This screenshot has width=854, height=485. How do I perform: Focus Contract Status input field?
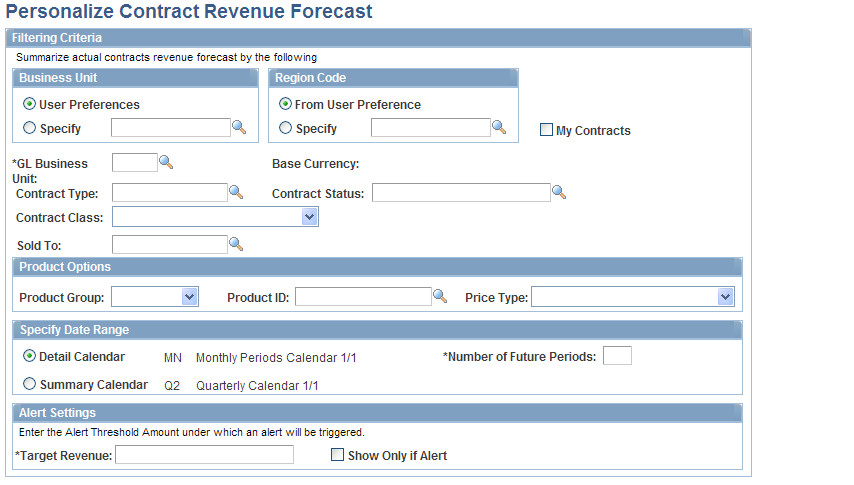pyautogui.click(x=461, y=192)
